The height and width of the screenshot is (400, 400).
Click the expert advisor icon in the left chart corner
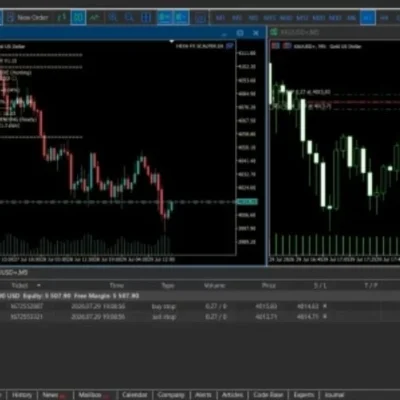pos(230,46)
